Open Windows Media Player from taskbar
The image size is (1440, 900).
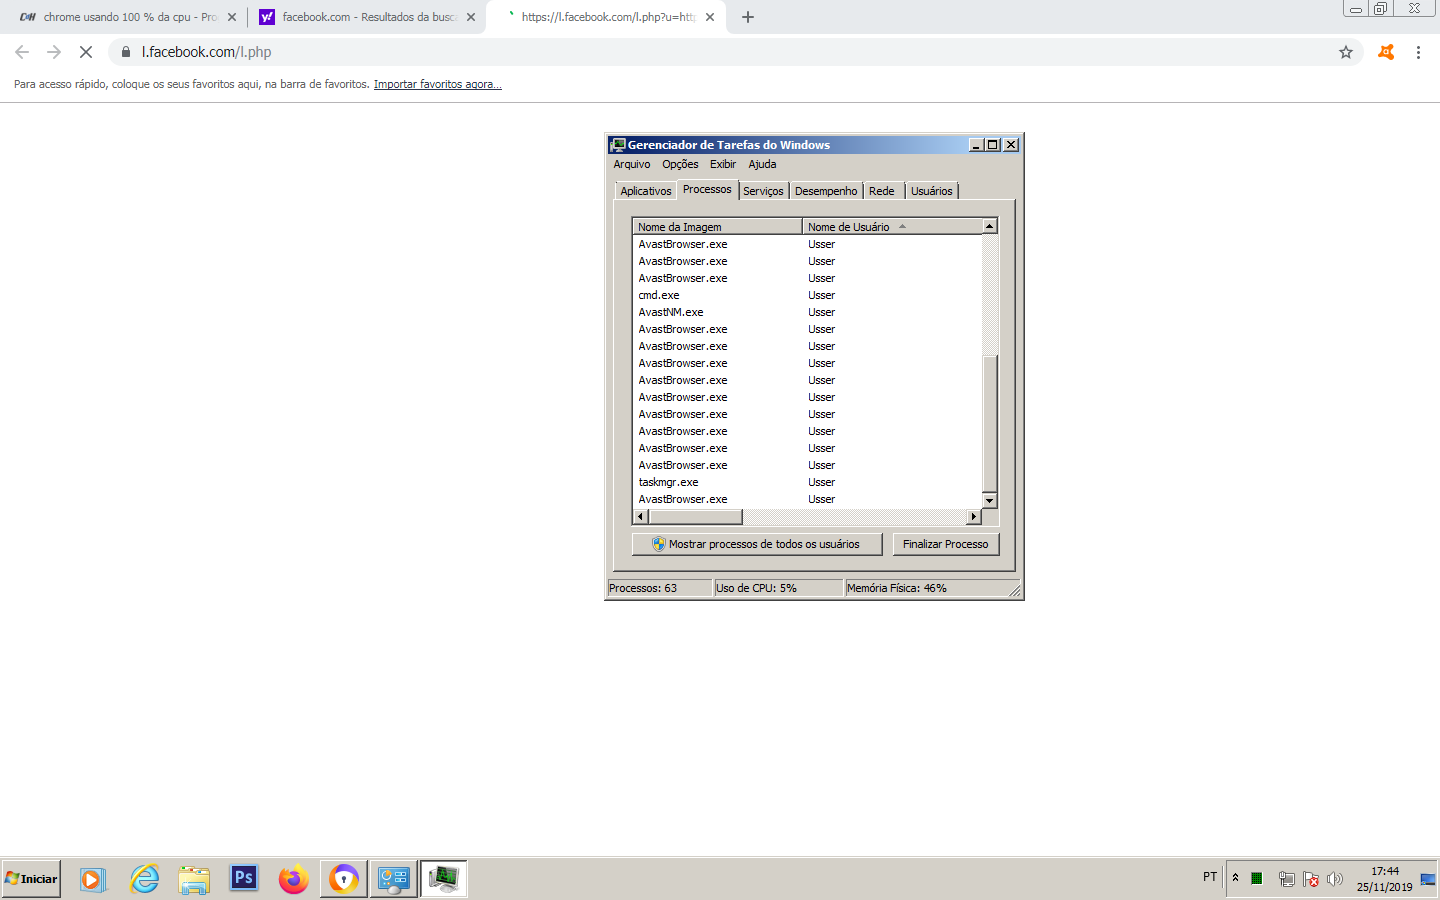coord(92,879)
